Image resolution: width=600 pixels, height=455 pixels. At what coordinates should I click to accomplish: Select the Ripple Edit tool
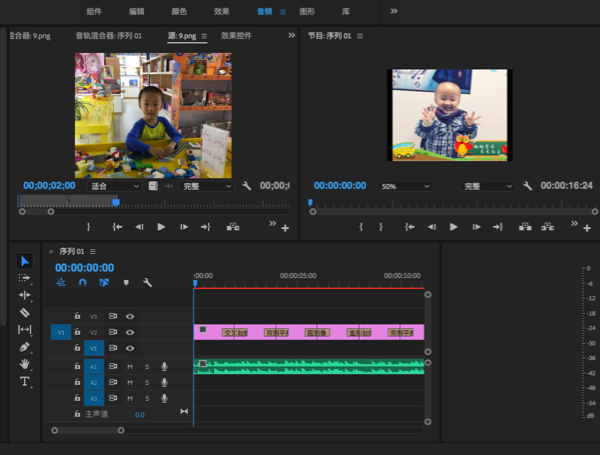(x=25, y=295)
